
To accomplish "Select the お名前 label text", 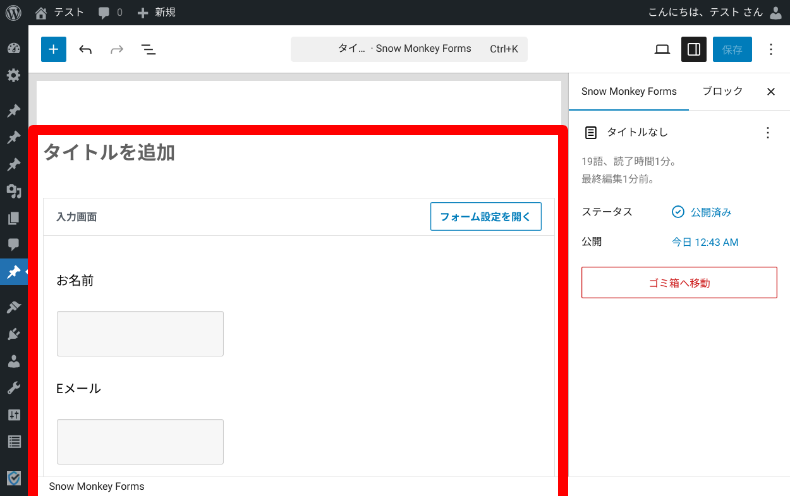I will pos(75,280).
